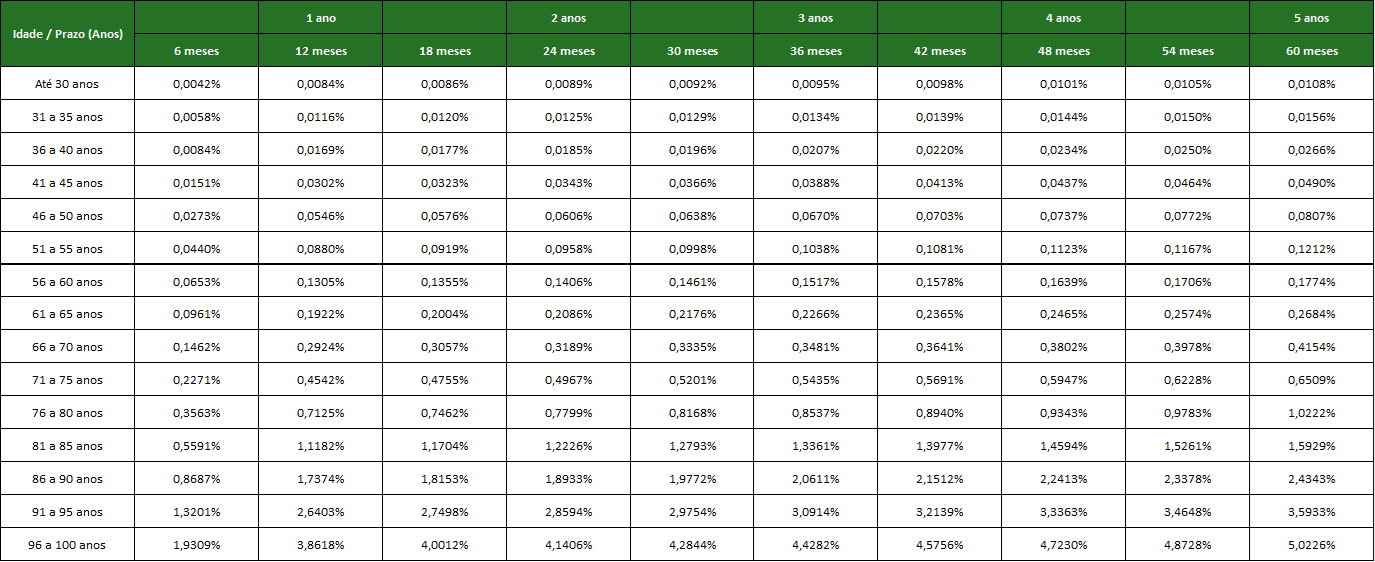The height and width of the screenshot is (562, 1375).
Task: Select the "54 meses" column header
Action: pyautogui.click(x=1188, y=51)
